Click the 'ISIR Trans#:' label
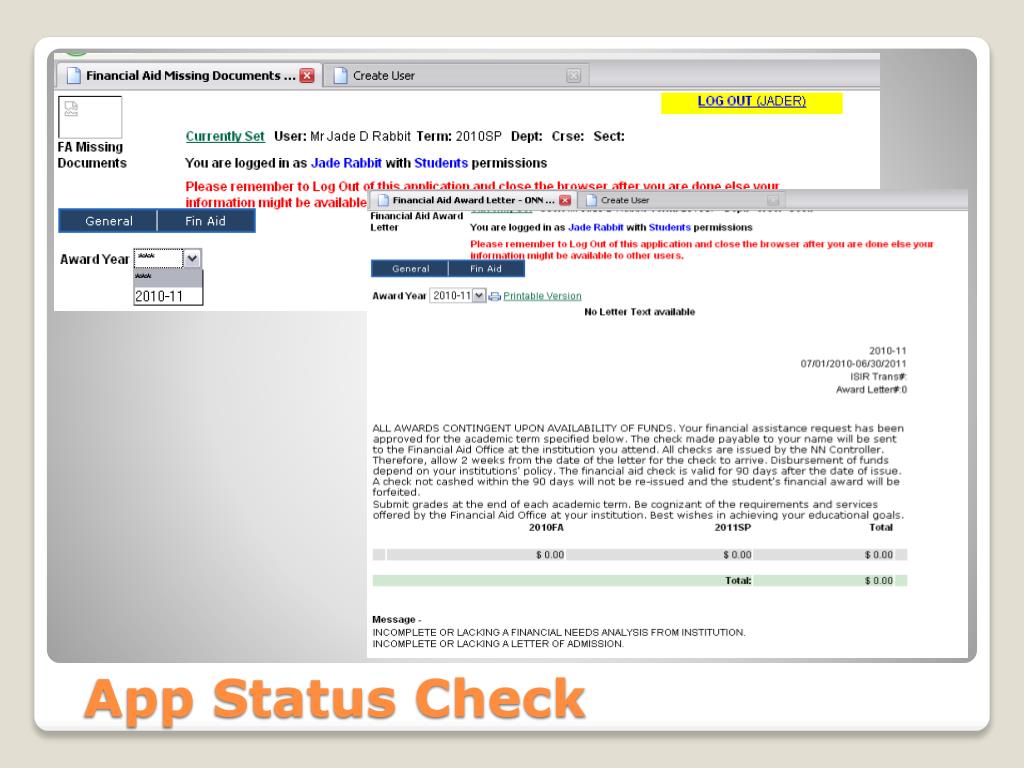The height and width of the screenshot is (768, 1024). point(878,377)
